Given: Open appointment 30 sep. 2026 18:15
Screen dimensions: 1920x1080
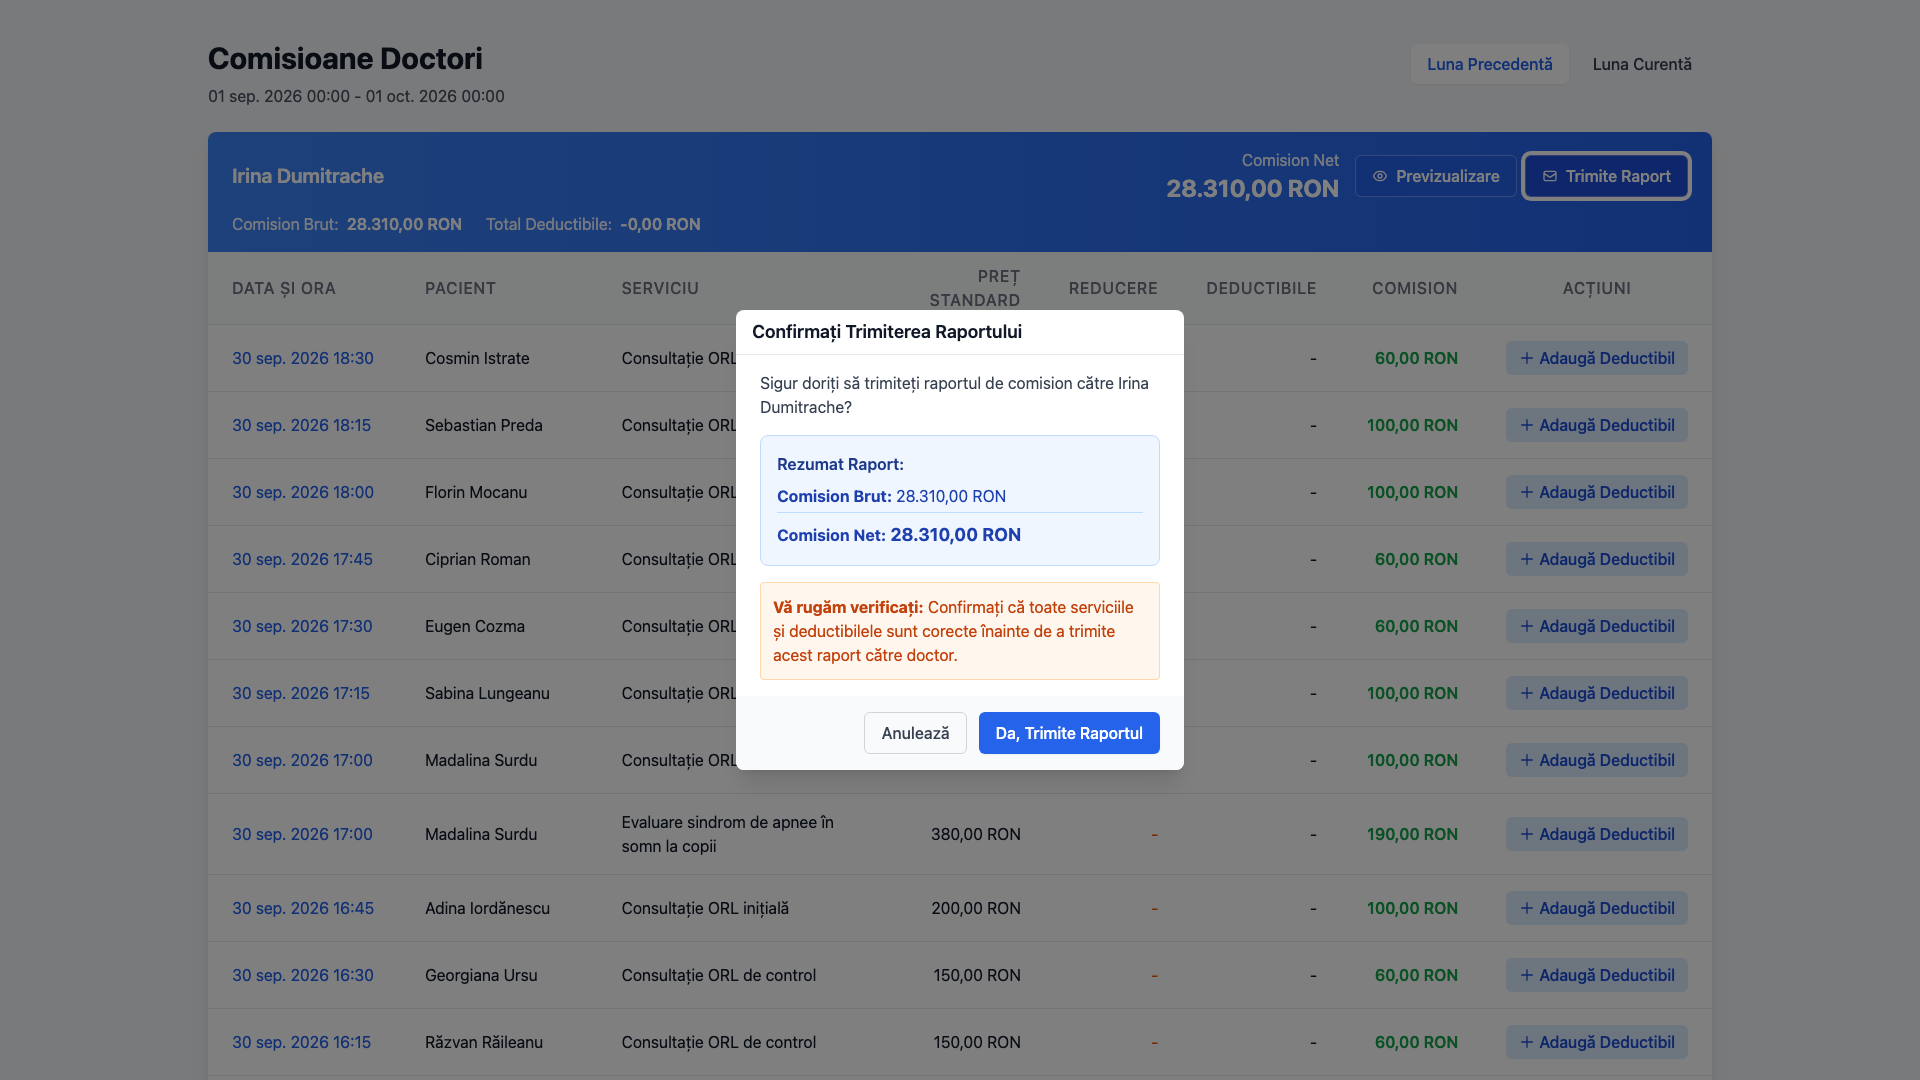Looking at the screenshot, I should click(301, 425).
